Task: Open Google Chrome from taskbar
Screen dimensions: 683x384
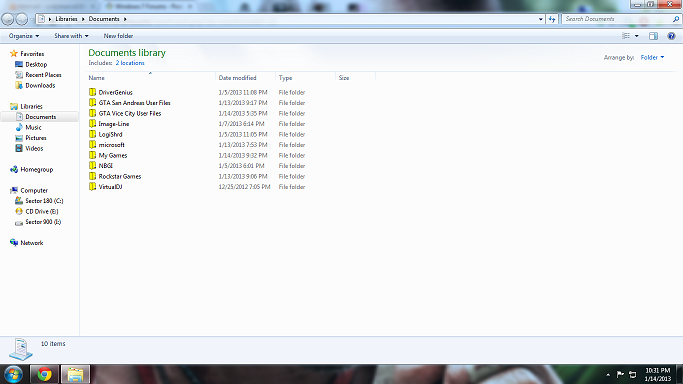Action: pyautogui.click(x=44, y=374)
